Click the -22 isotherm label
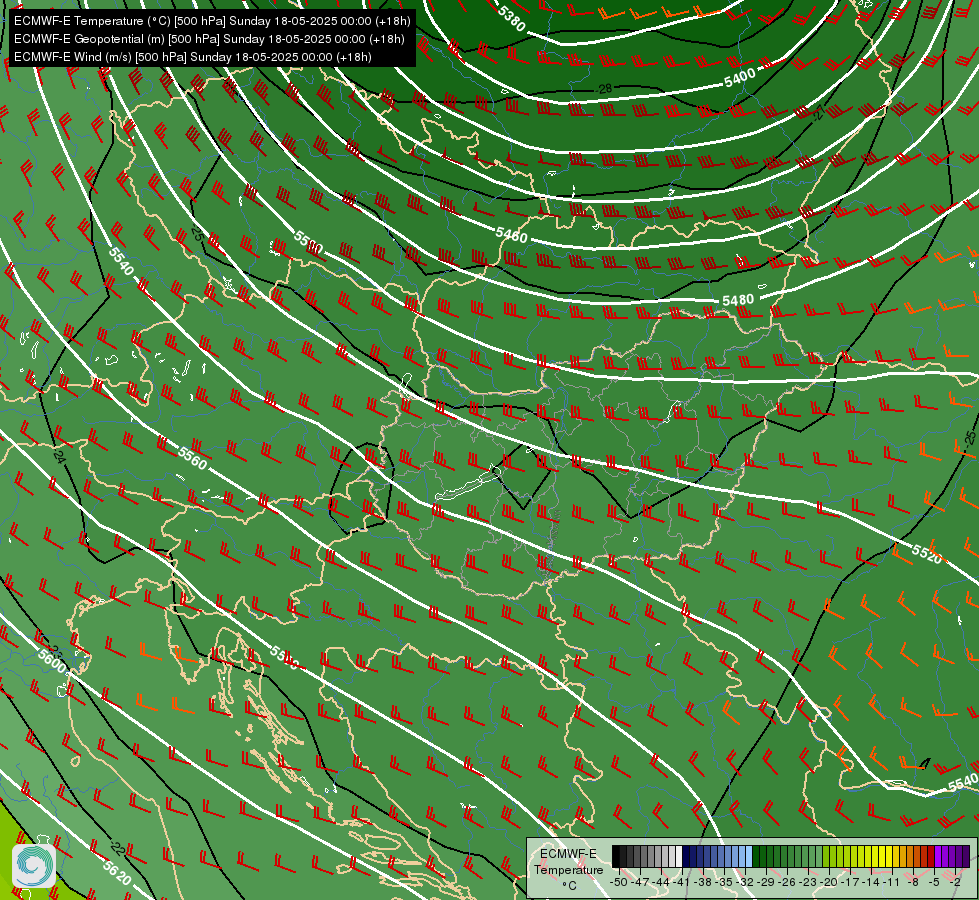 117,848
